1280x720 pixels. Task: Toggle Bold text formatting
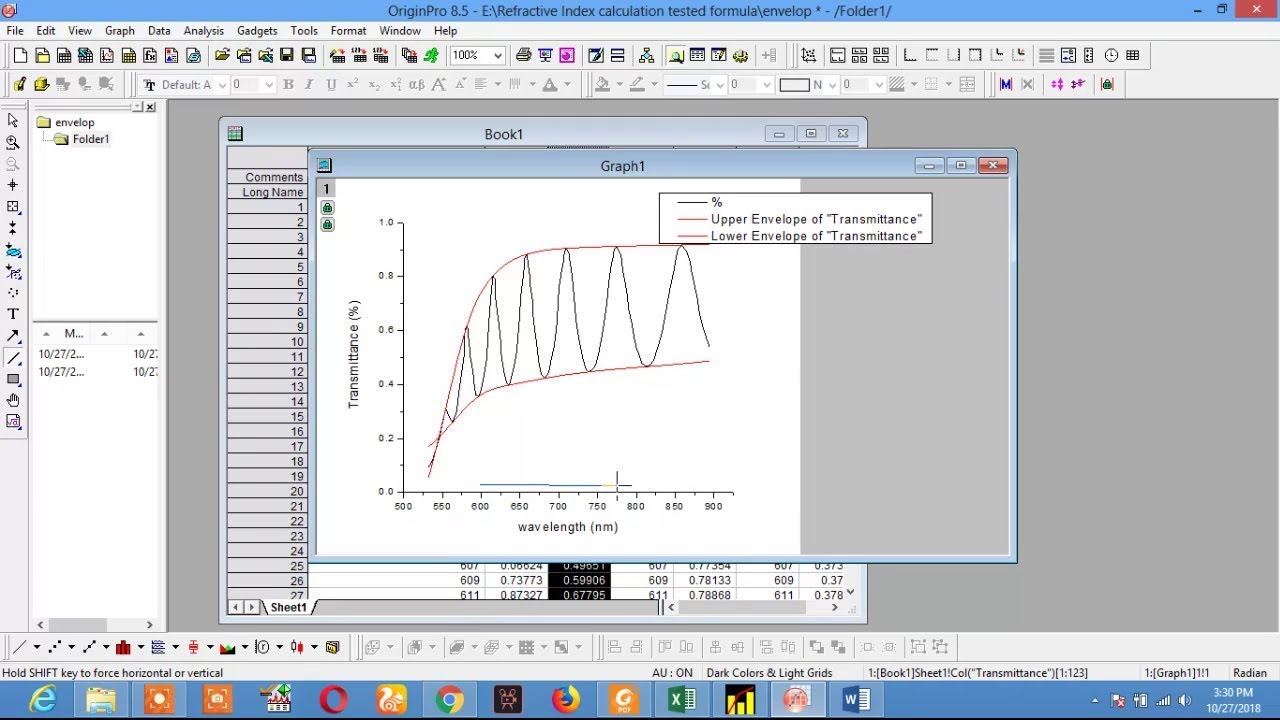[x=288, y=85]
